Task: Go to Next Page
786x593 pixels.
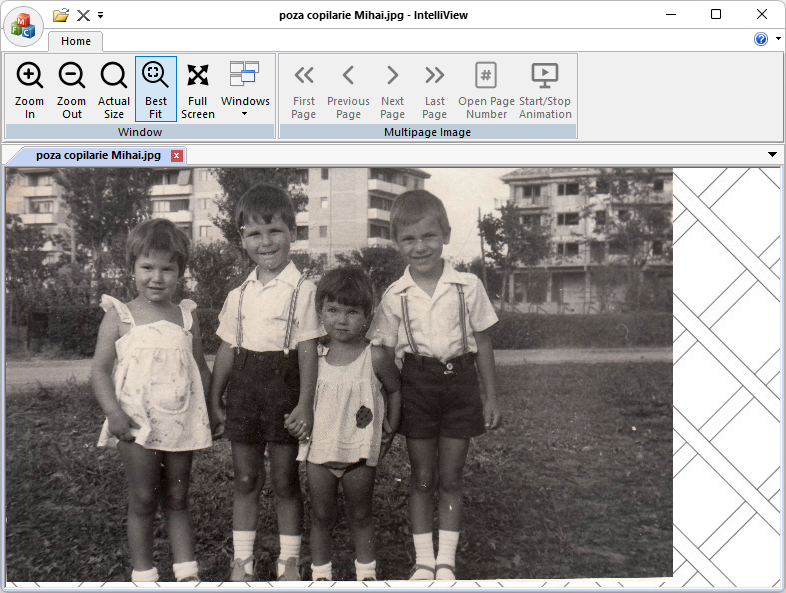Action: click(x=393, y=90)
